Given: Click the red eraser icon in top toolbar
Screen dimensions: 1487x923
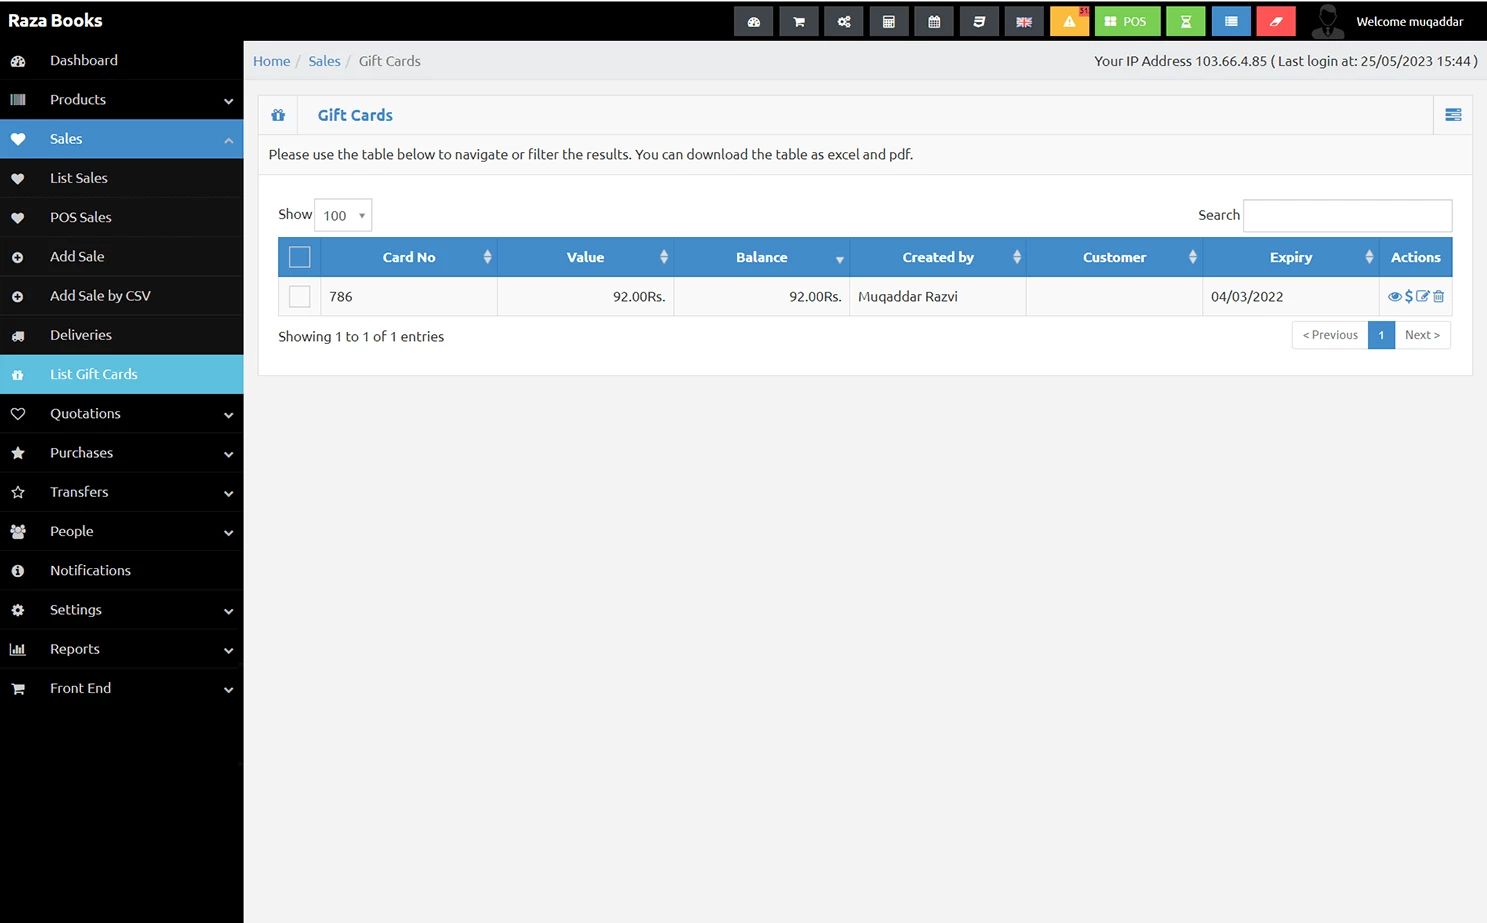Looking at the screenshot, I should click(1275, 21).
